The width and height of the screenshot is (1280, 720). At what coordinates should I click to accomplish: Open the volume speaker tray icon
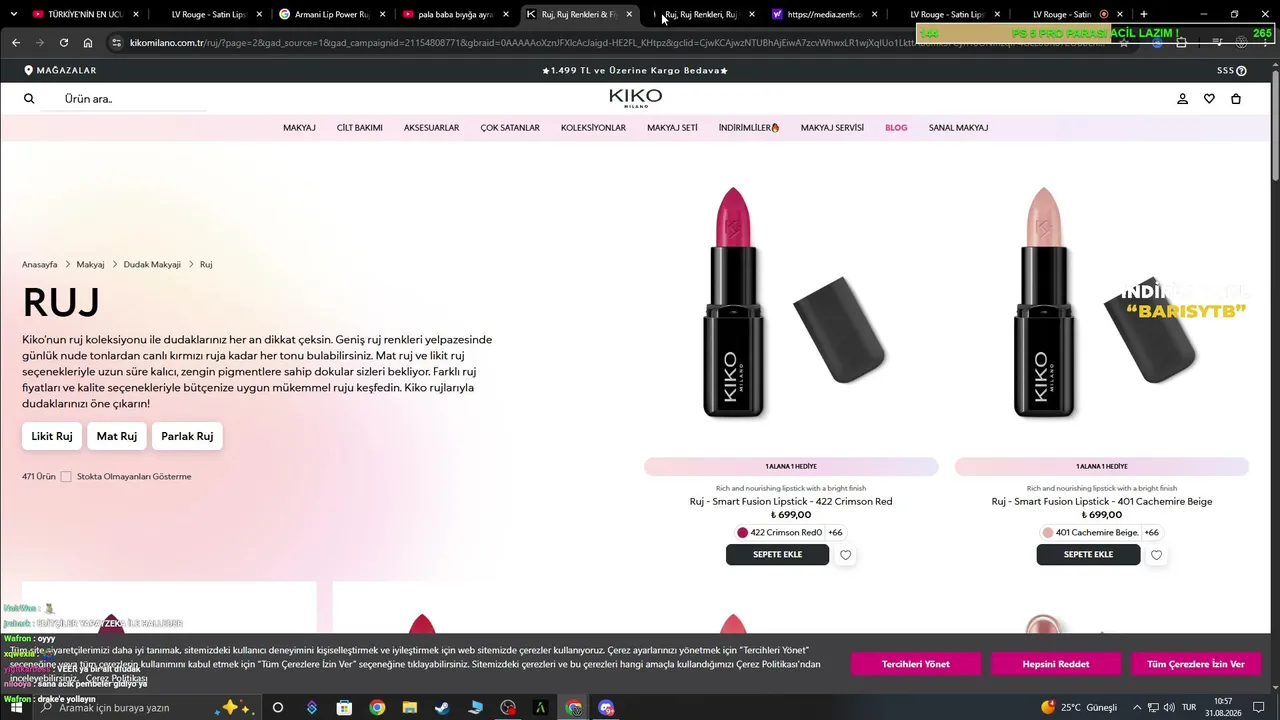pos(1170,708)
